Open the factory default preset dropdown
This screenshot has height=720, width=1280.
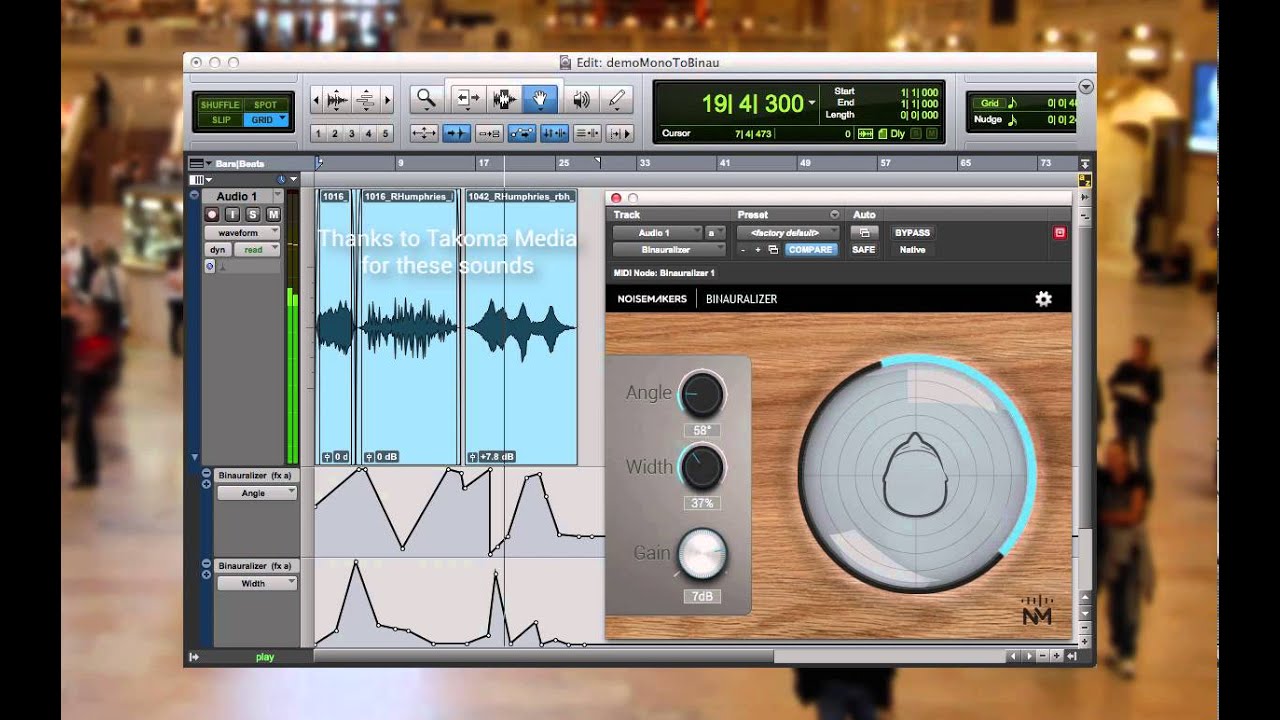point(788,232)
